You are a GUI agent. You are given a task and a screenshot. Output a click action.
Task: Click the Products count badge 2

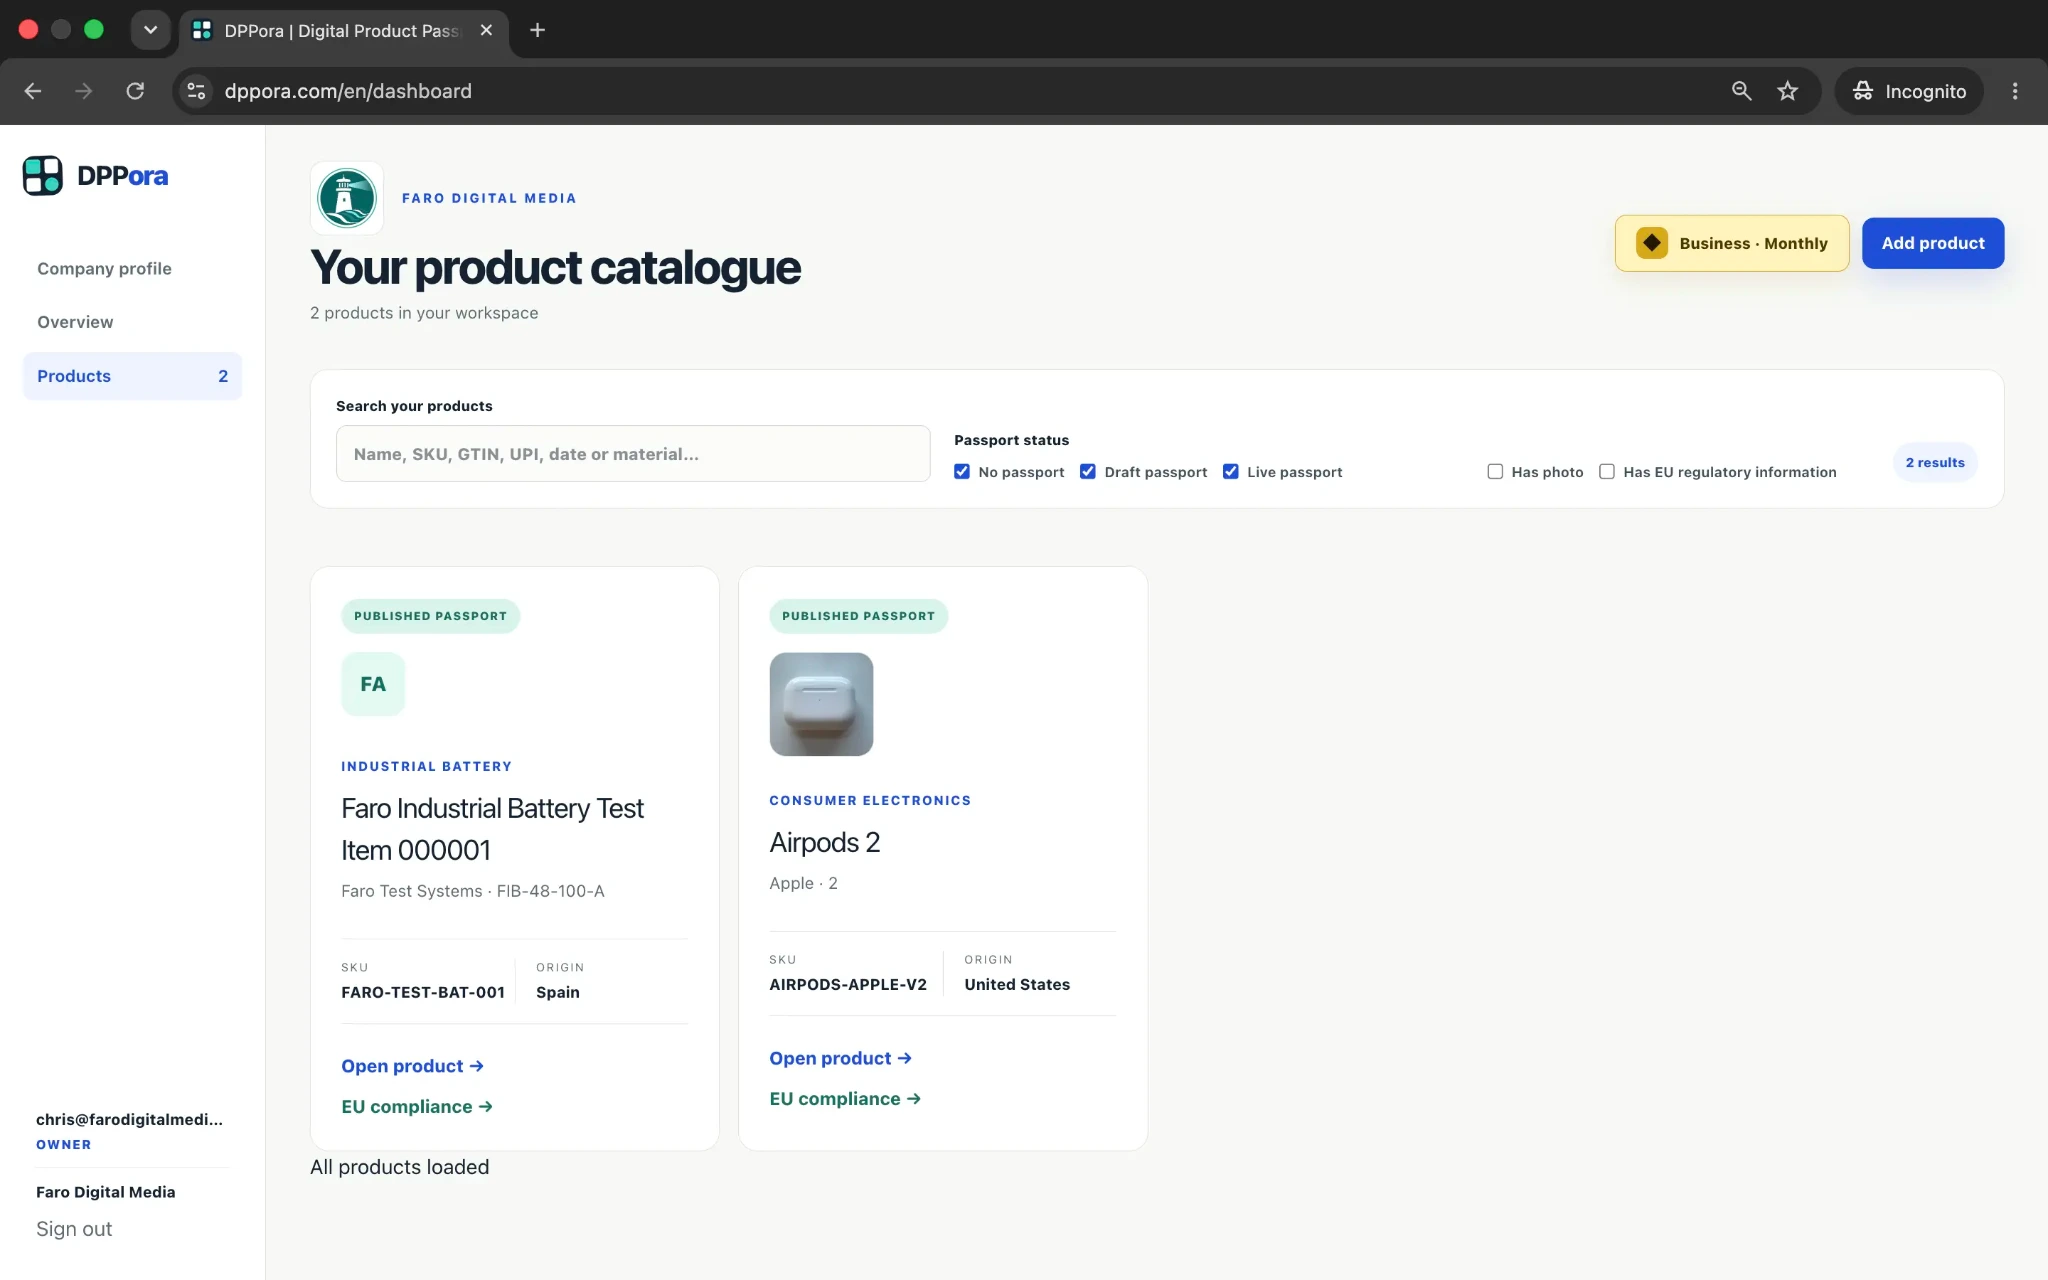[223, 376]
